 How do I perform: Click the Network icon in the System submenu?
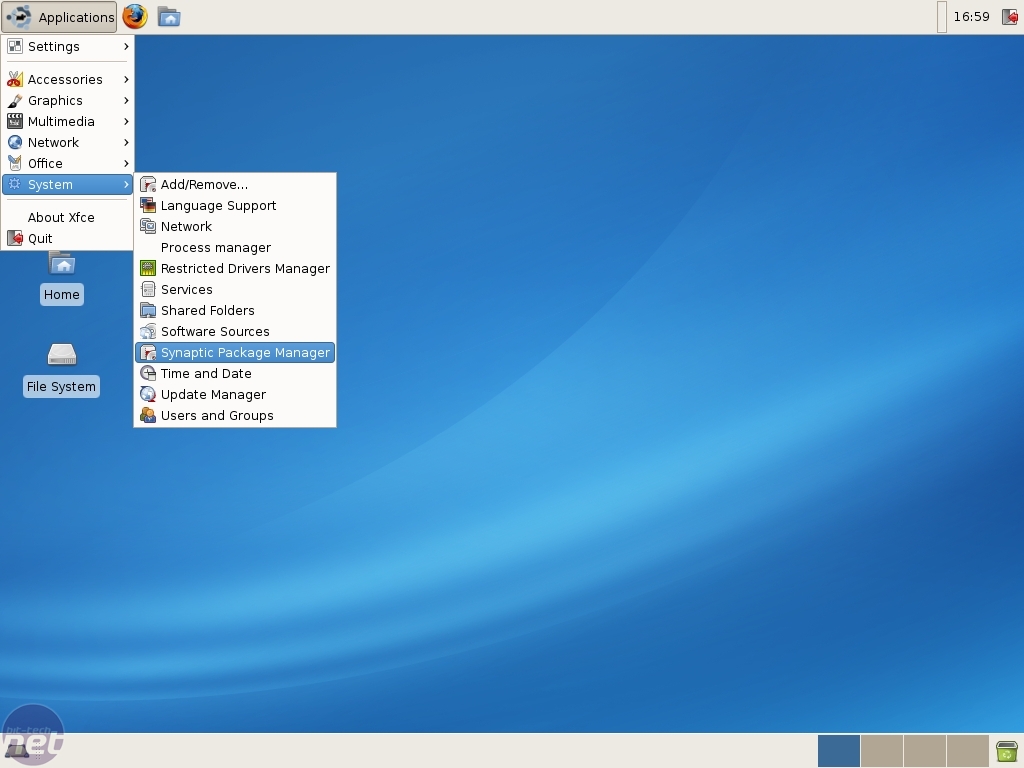[x=148, y=227]
